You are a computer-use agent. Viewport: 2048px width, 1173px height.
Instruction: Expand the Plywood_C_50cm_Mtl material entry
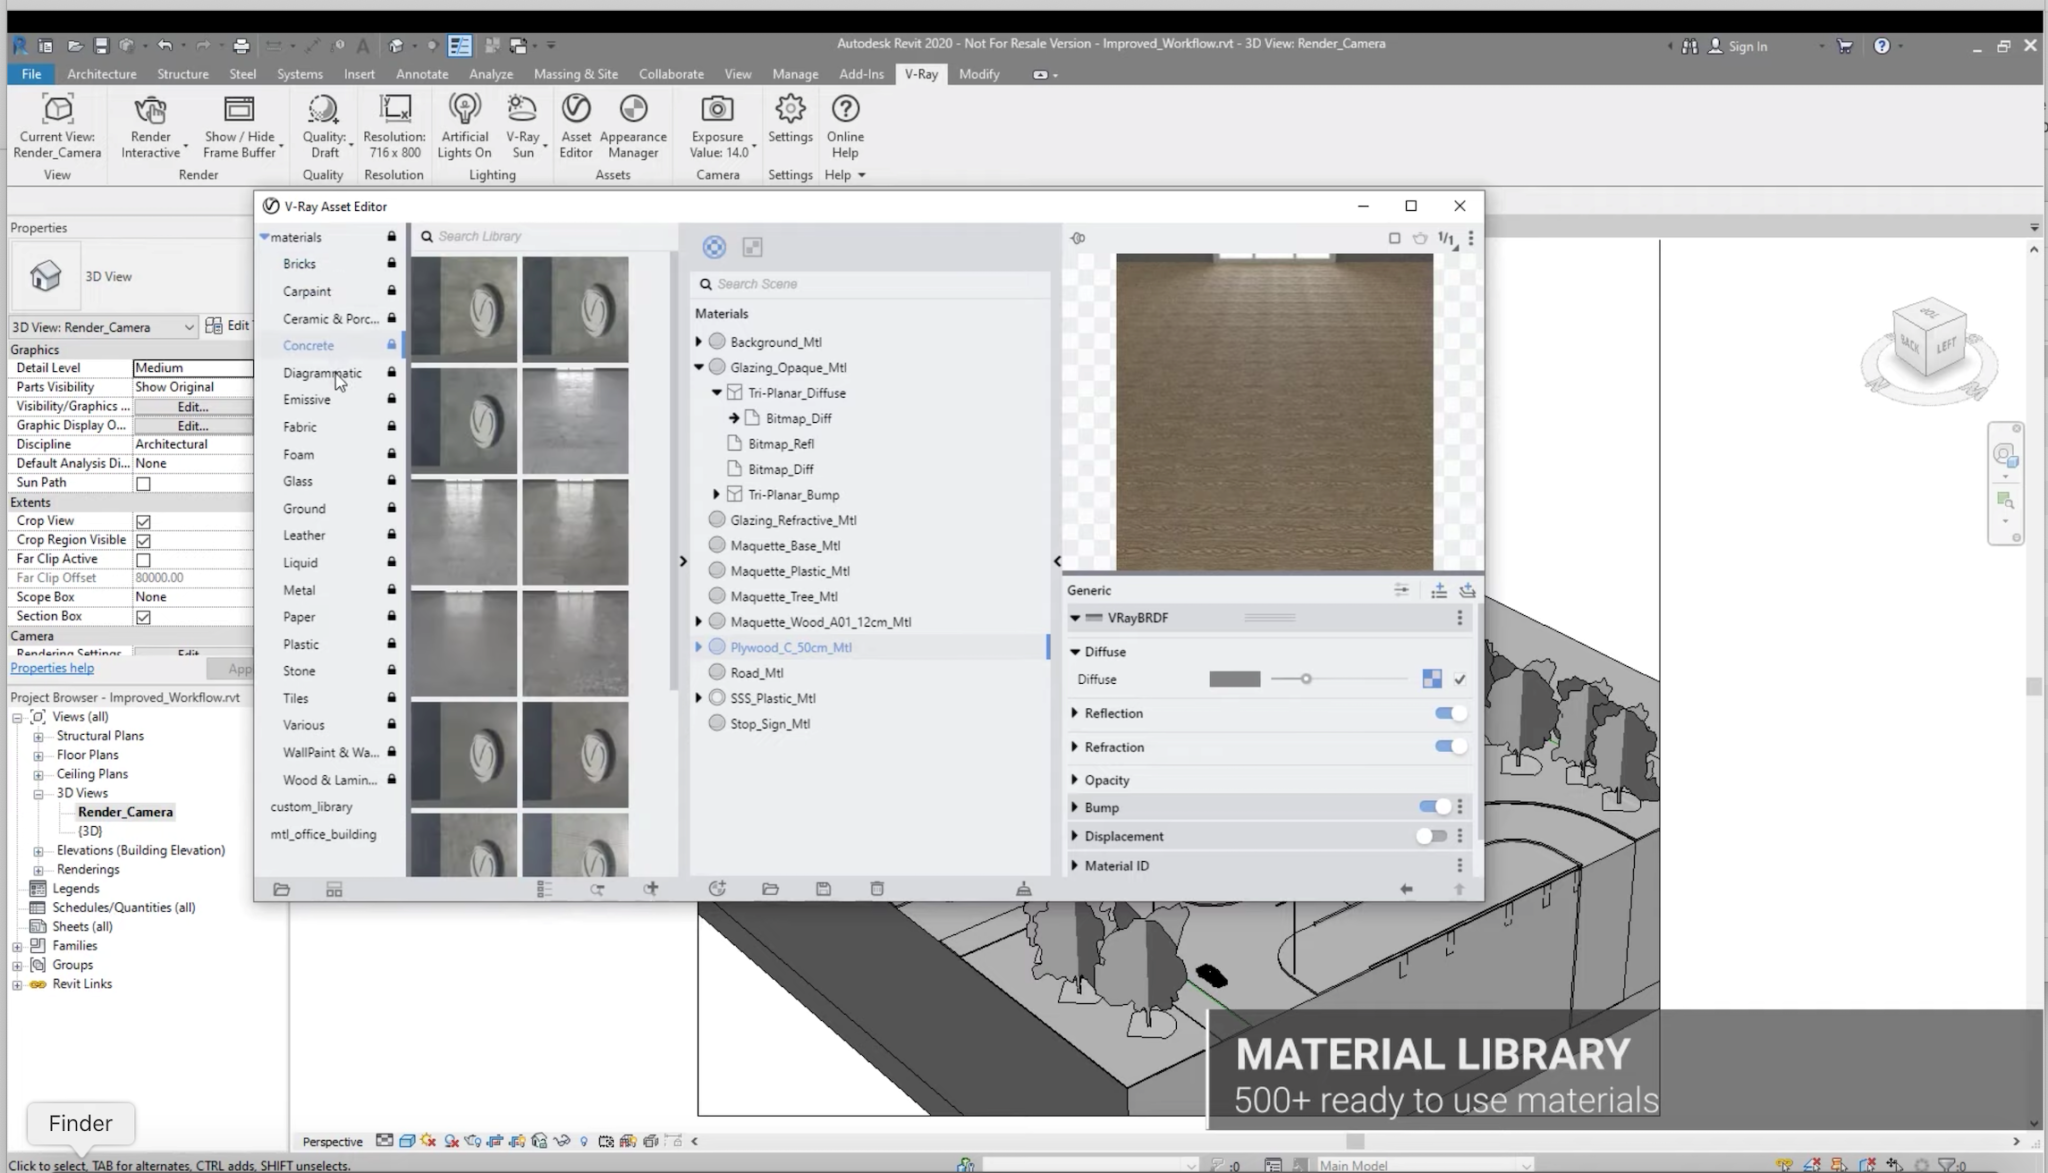tap(699, 647)
